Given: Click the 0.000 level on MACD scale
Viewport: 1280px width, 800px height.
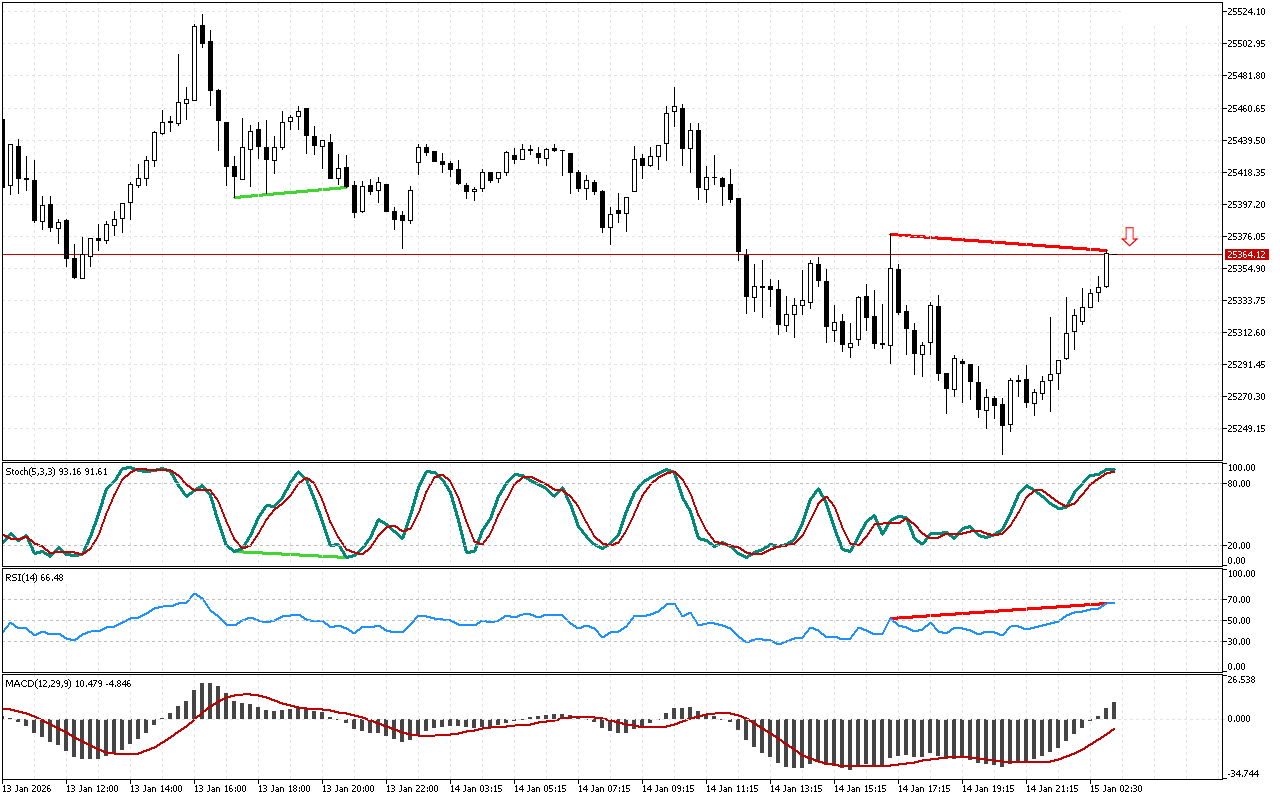Looking at the screenshot, I should click(1241, 718).
